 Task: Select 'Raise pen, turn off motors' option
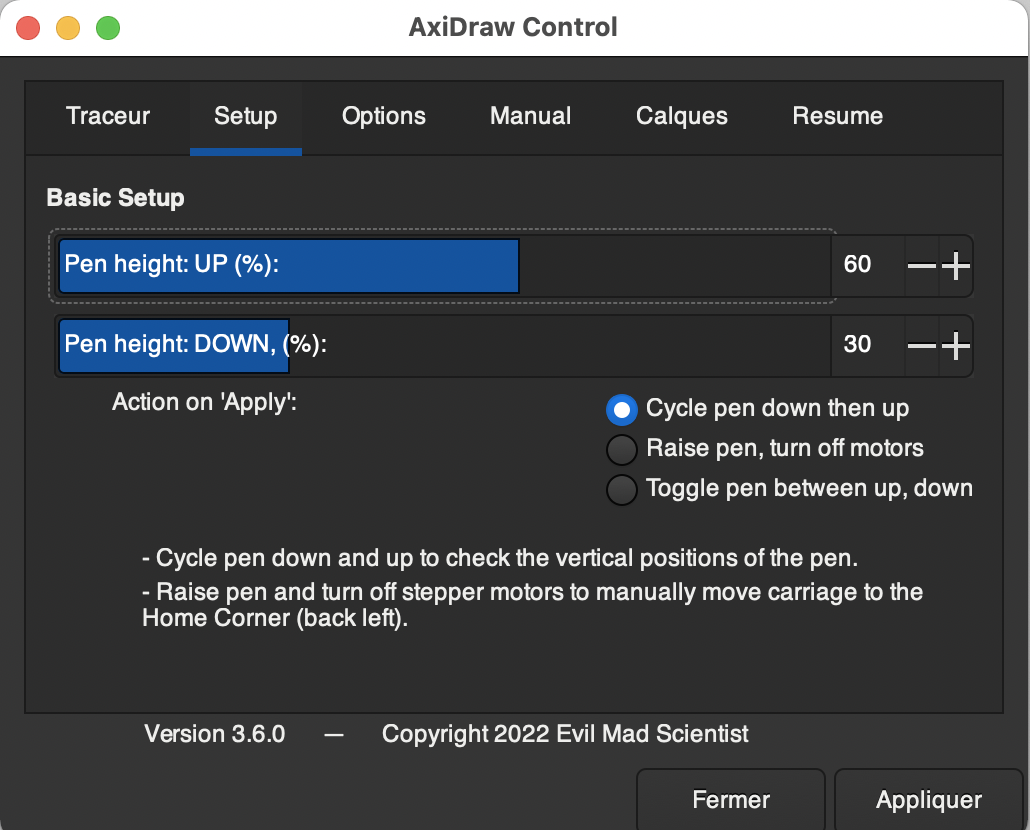click(622, 449)
